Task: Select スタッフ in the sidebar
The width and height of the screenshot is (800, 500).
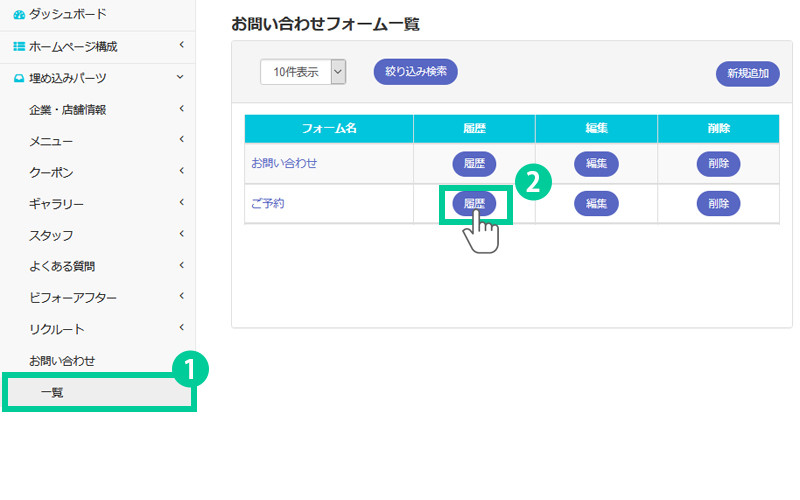Action: pos(51,235)
